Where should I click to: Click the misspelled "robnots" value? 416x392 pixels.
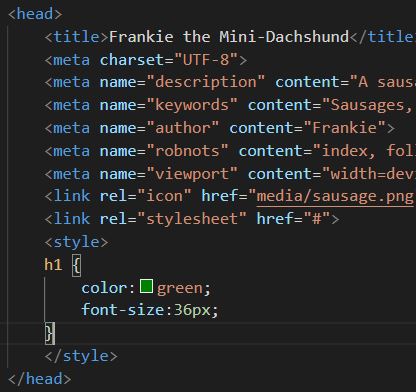coord(187,151)
